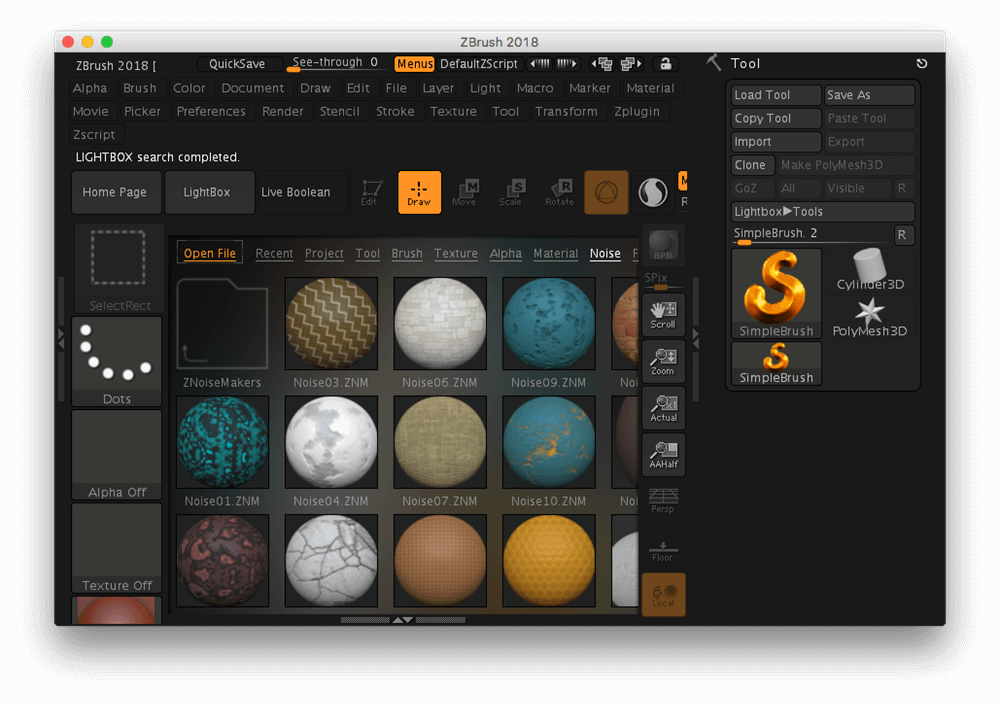Click the orange Gizmo 3D icon

(606, 192)
